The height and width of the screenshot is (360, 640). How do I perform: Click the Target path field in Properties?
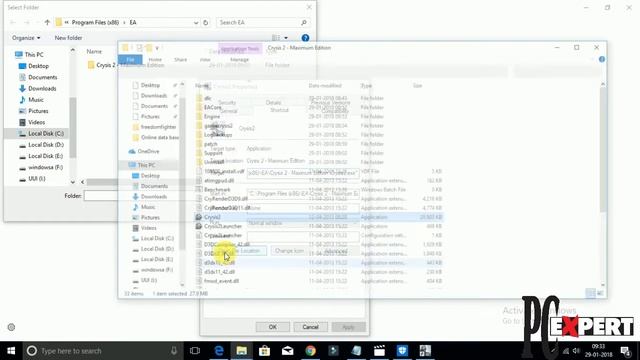tap(303, 173)
